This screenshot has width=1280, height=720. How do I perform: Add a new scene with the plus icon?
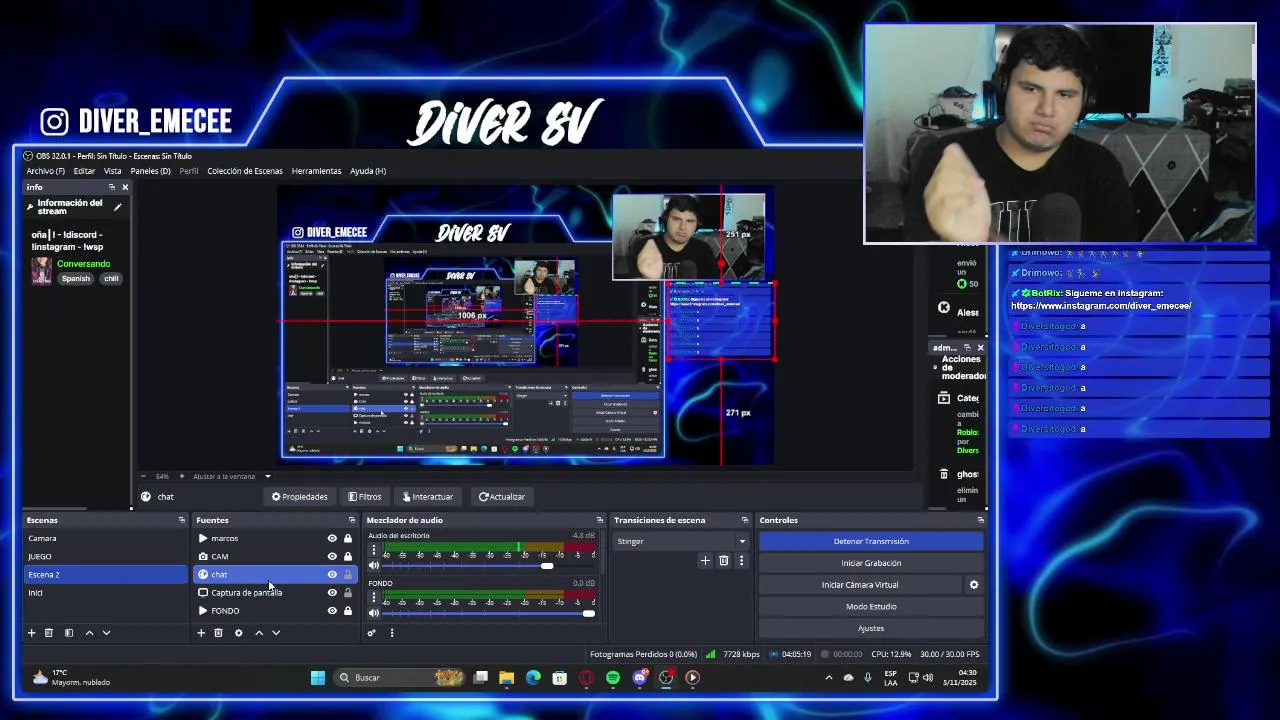[x=31, y=633]
